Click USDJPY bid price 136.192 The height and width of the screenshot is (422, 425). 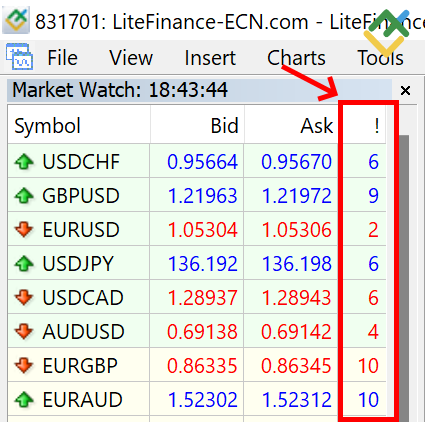click(x=203, y=264)
